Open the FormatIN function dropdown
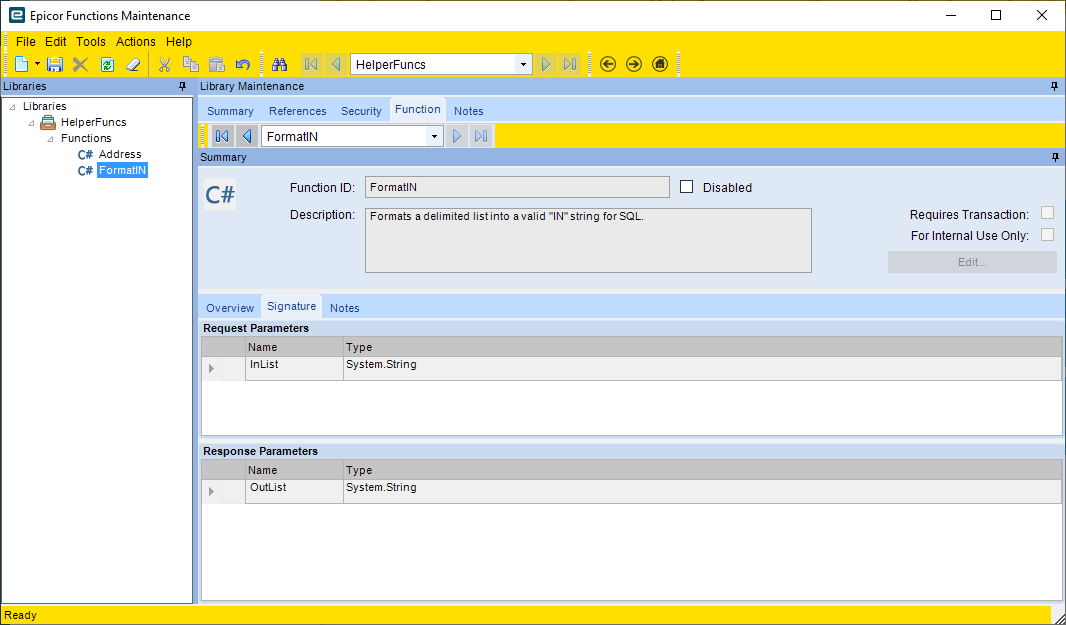The height and width of the screenshot is (625, 1066). [434, 137]
